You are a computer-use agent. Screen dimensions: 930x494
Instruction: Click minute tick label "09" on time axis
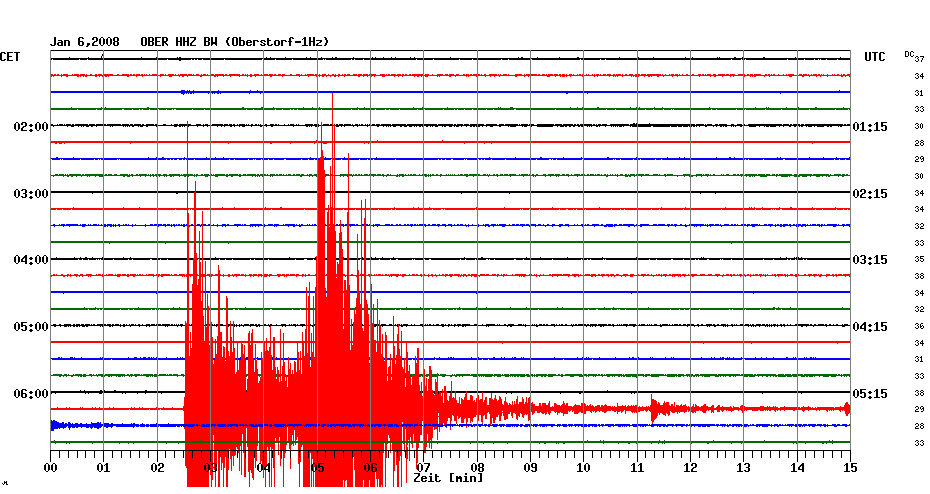pyautogui.click(x=530, y=468)
